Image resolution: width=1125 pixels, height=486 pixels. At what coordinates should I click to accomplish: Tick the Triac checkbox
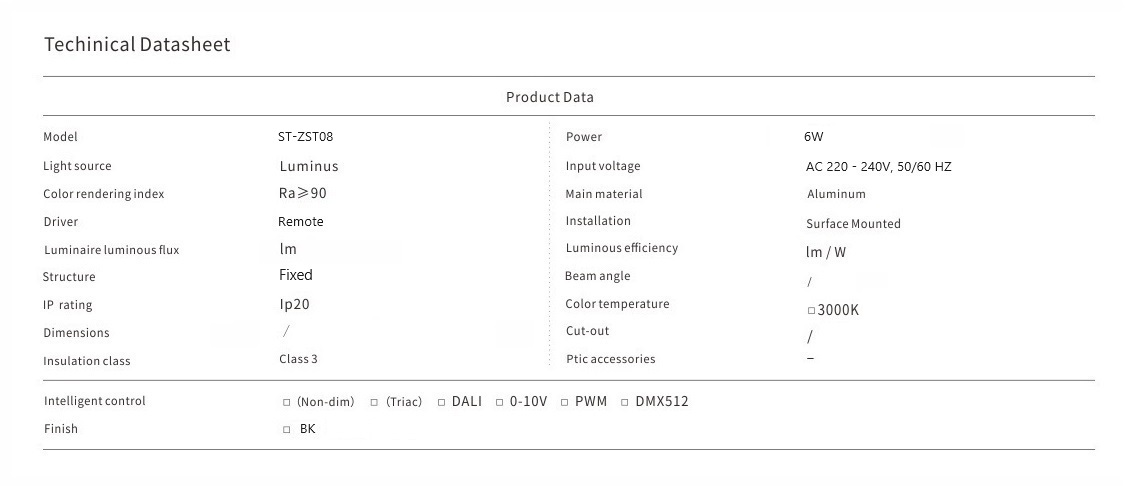coord(374,403)
